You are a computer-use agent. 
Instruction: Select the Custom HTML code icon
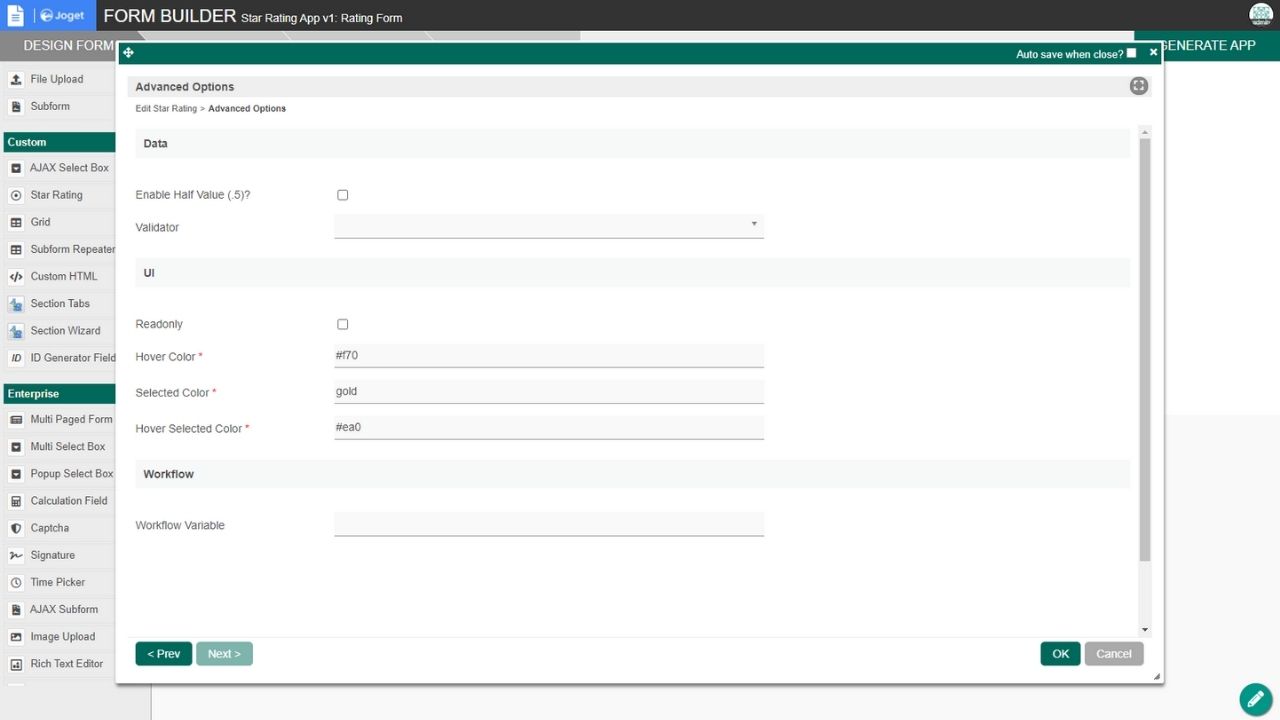coord(16,277)
